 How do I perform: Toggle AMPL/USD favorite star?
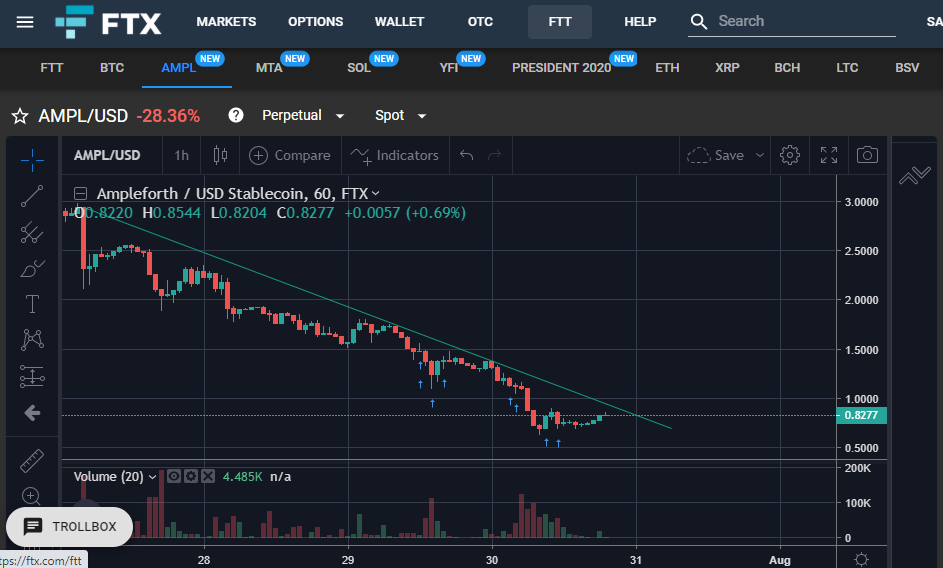click(20, 116)
